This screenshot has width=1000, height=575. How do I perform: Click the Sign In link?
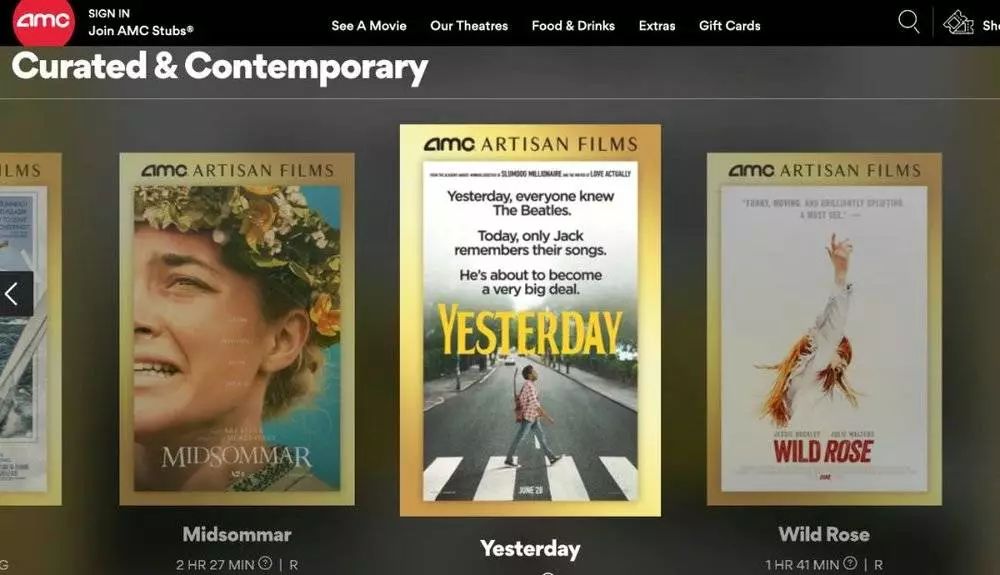[109, 13]
